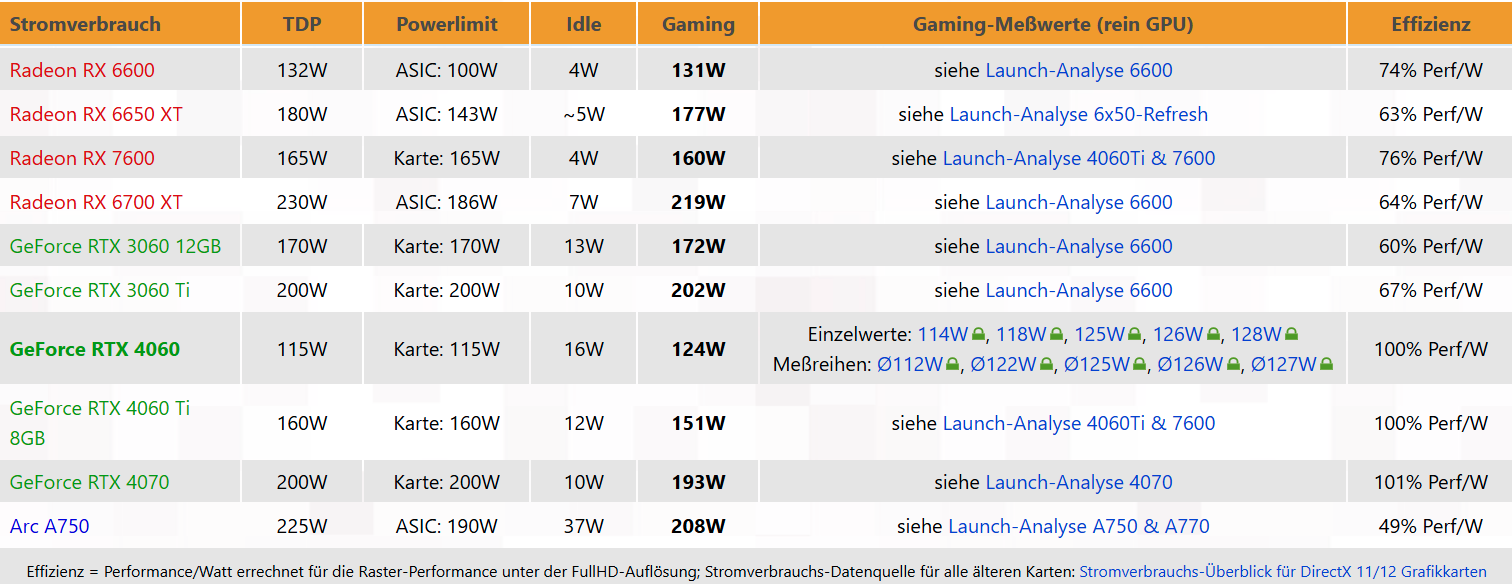Click the lock icon after Ø125W
The image size is (1512, 584).
pos(1139,364)
